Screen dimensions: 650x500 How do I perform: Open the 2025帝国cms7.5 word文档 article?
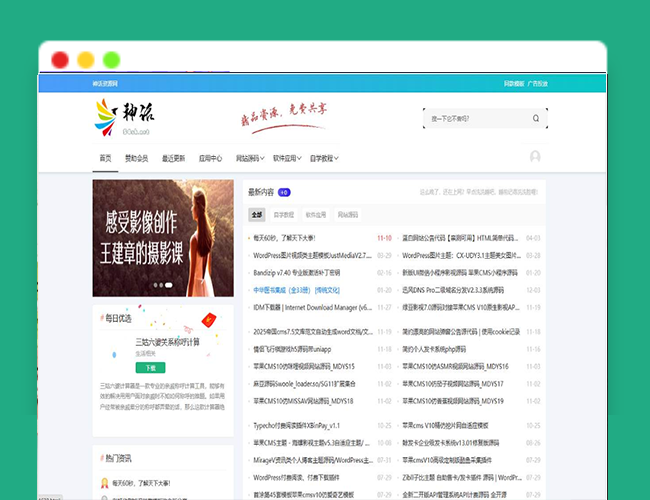[313, 332]
